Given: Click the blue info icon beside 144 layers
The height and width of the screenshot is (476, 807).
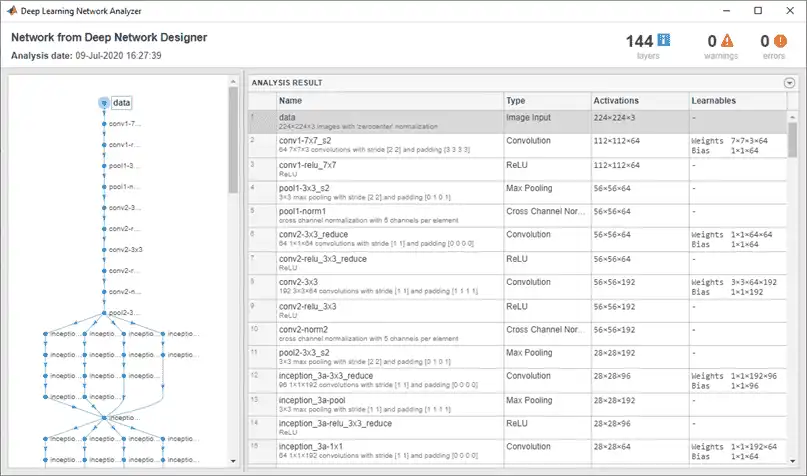Looking at the screenshot, I should point(664,41).
